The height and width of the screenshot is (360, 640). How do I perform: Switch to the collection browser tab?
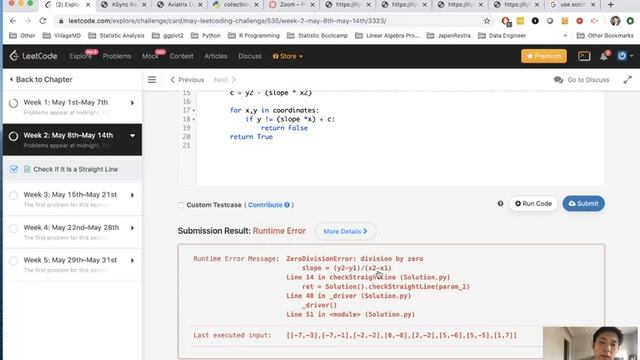(x=235, y=5)
